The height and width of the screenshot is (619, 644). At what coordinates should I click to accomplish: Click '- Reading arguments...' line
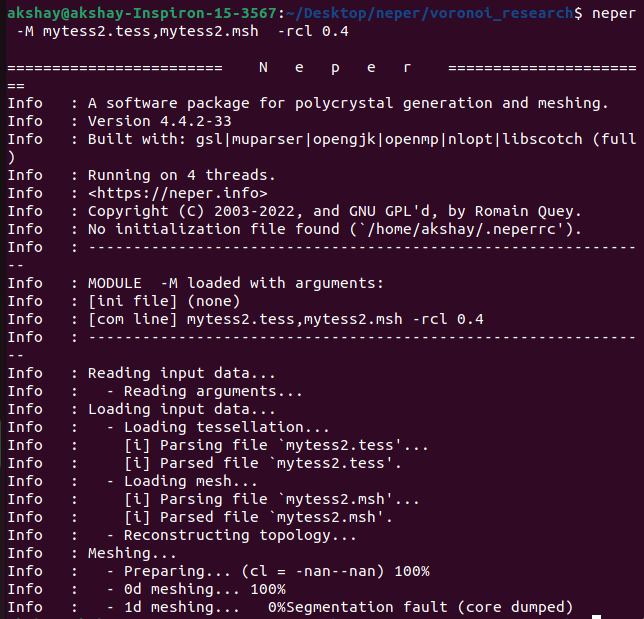[x=204, y=391]
